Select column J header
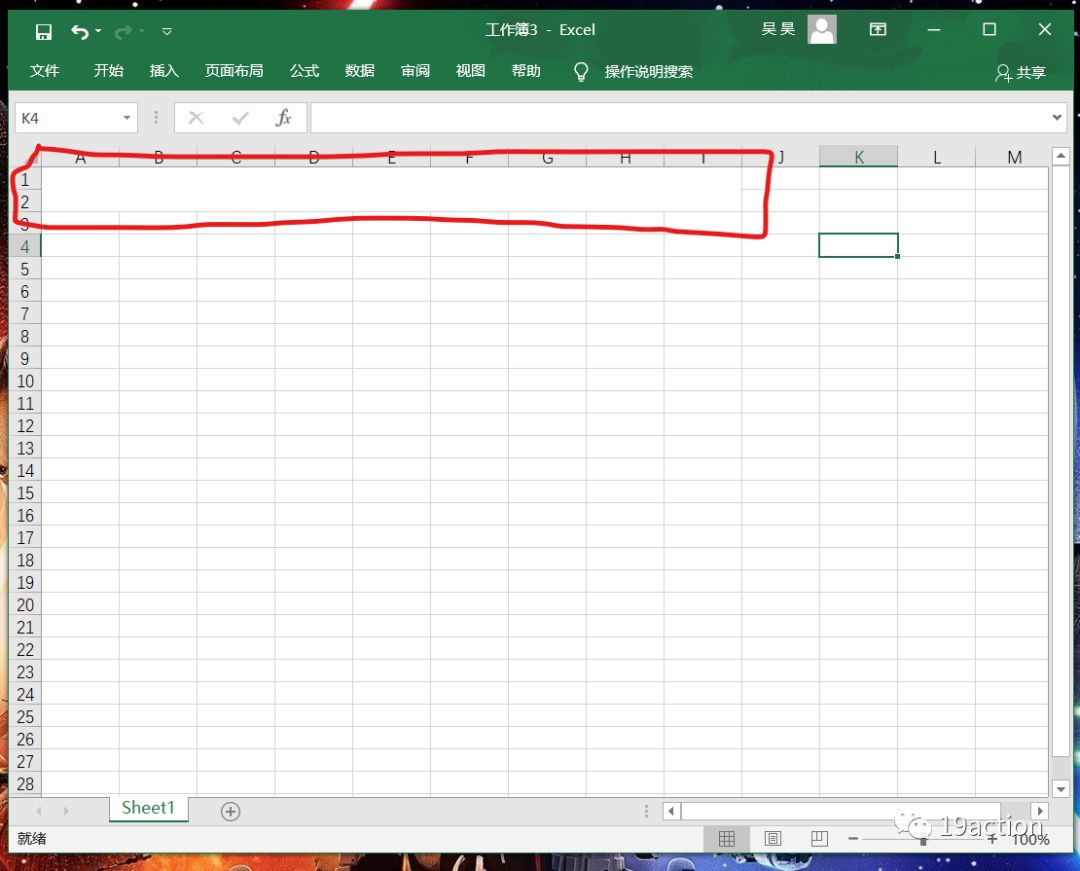The image size is (1080, 871). click(x=781, y=157)
